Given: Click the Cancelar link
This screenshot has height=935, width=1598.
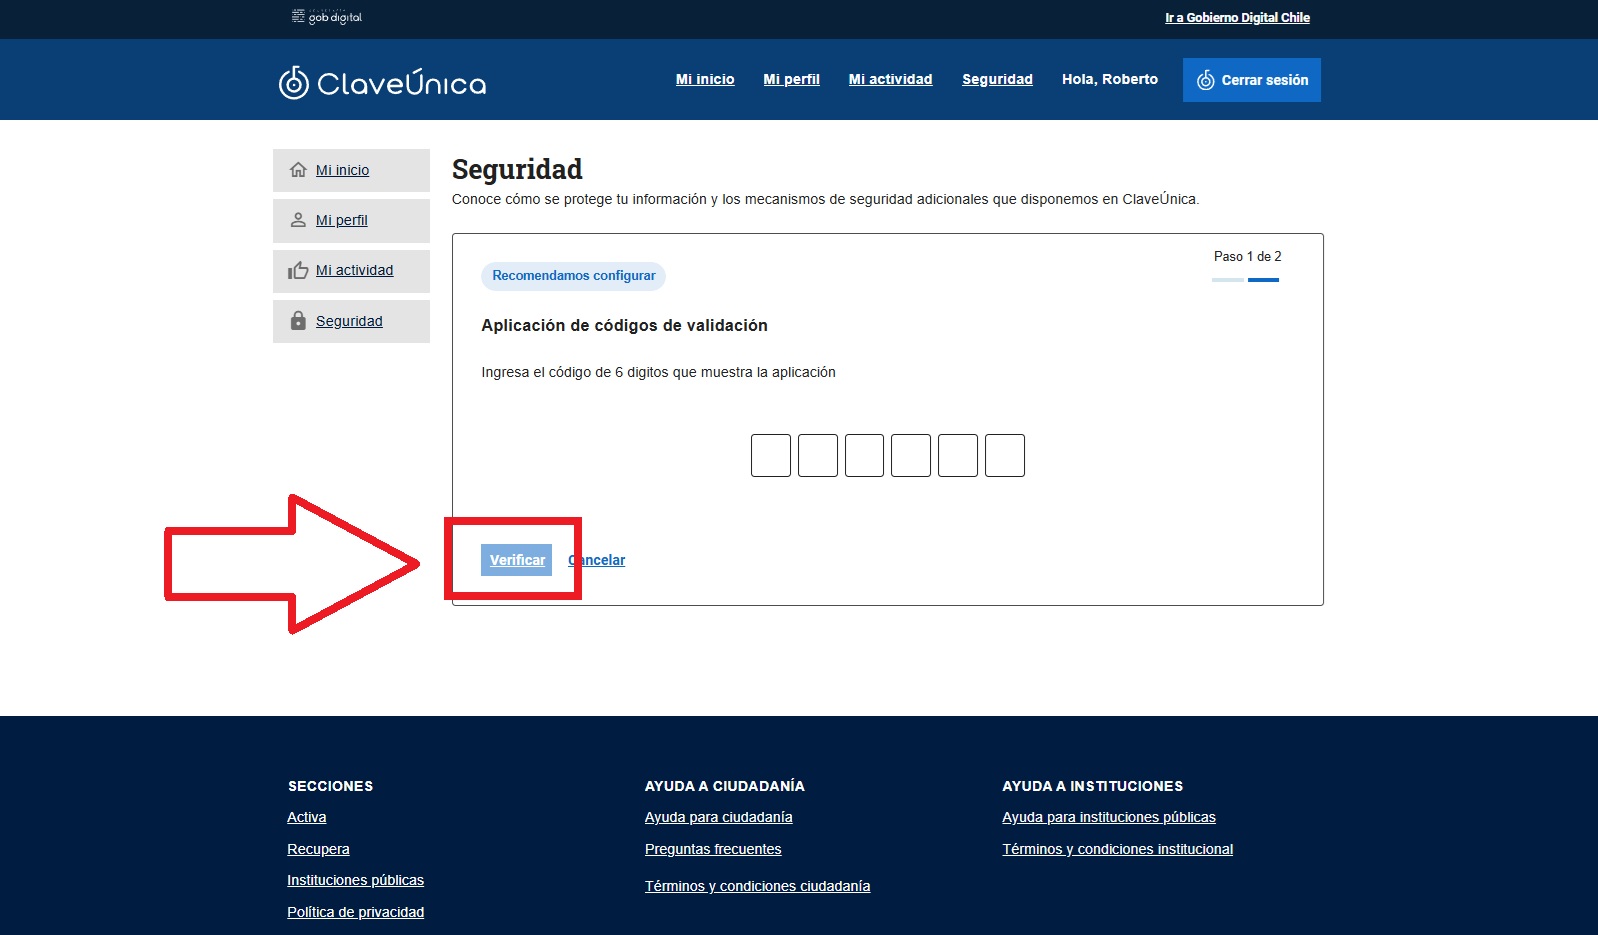Looking at the screenshot, I should (x=597, y=560).
